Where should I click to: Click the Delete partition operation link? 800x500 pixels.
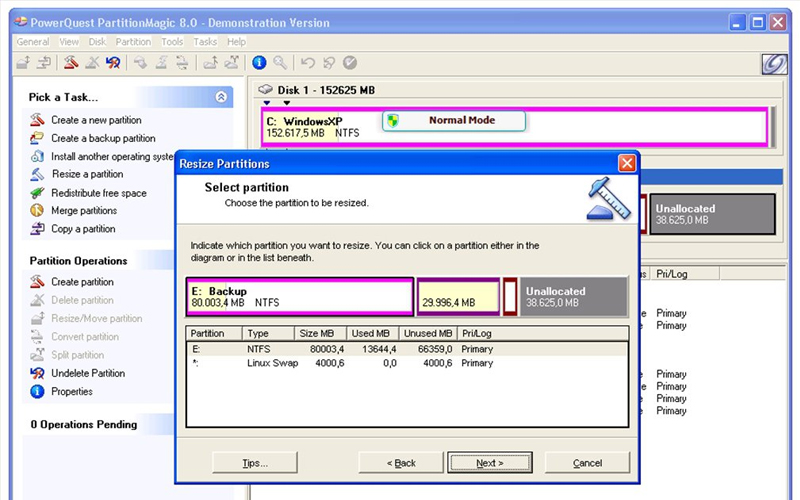(x=82, y=300)
